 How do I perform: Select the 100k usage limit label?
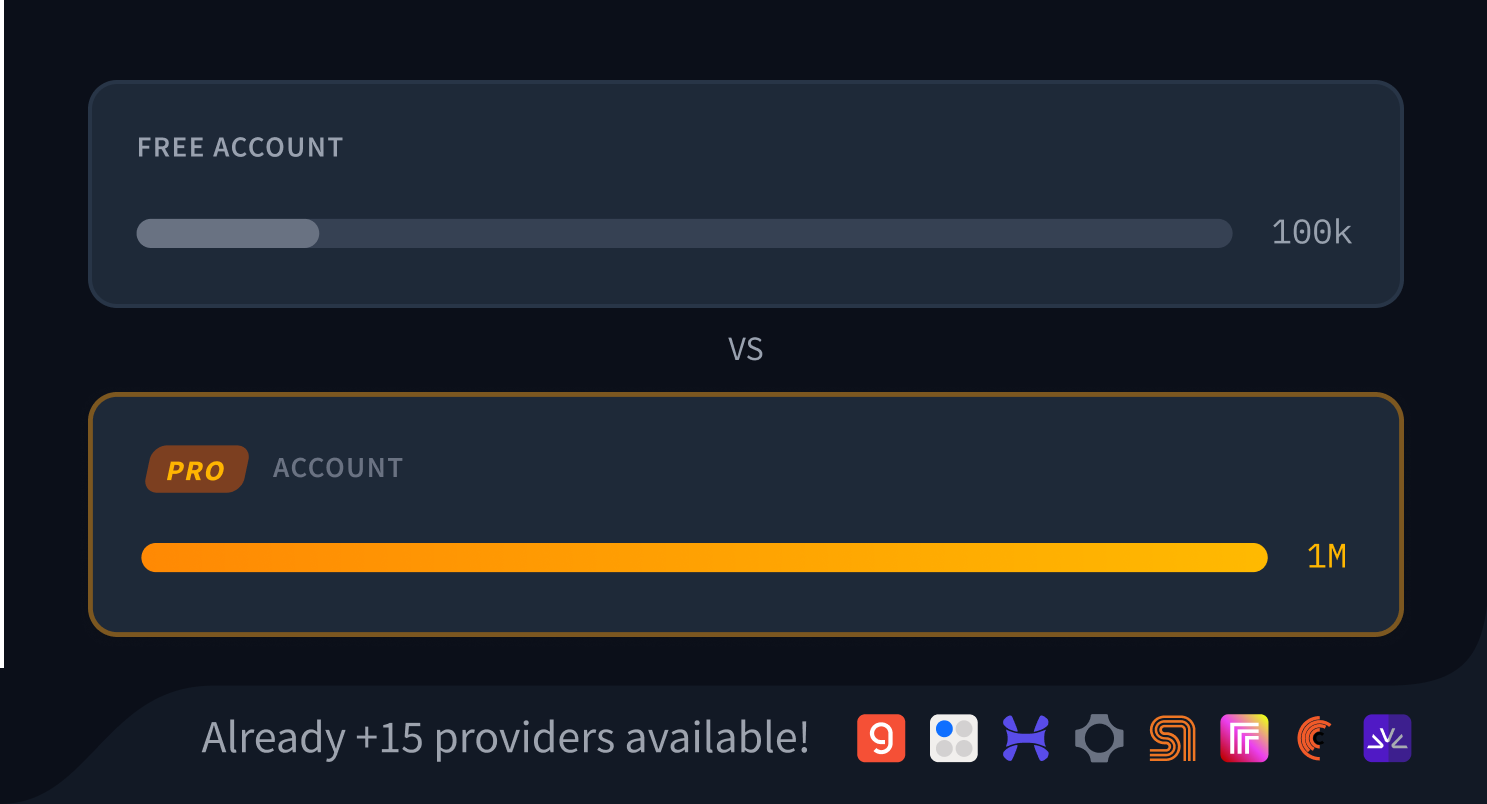pos(1311,232)
